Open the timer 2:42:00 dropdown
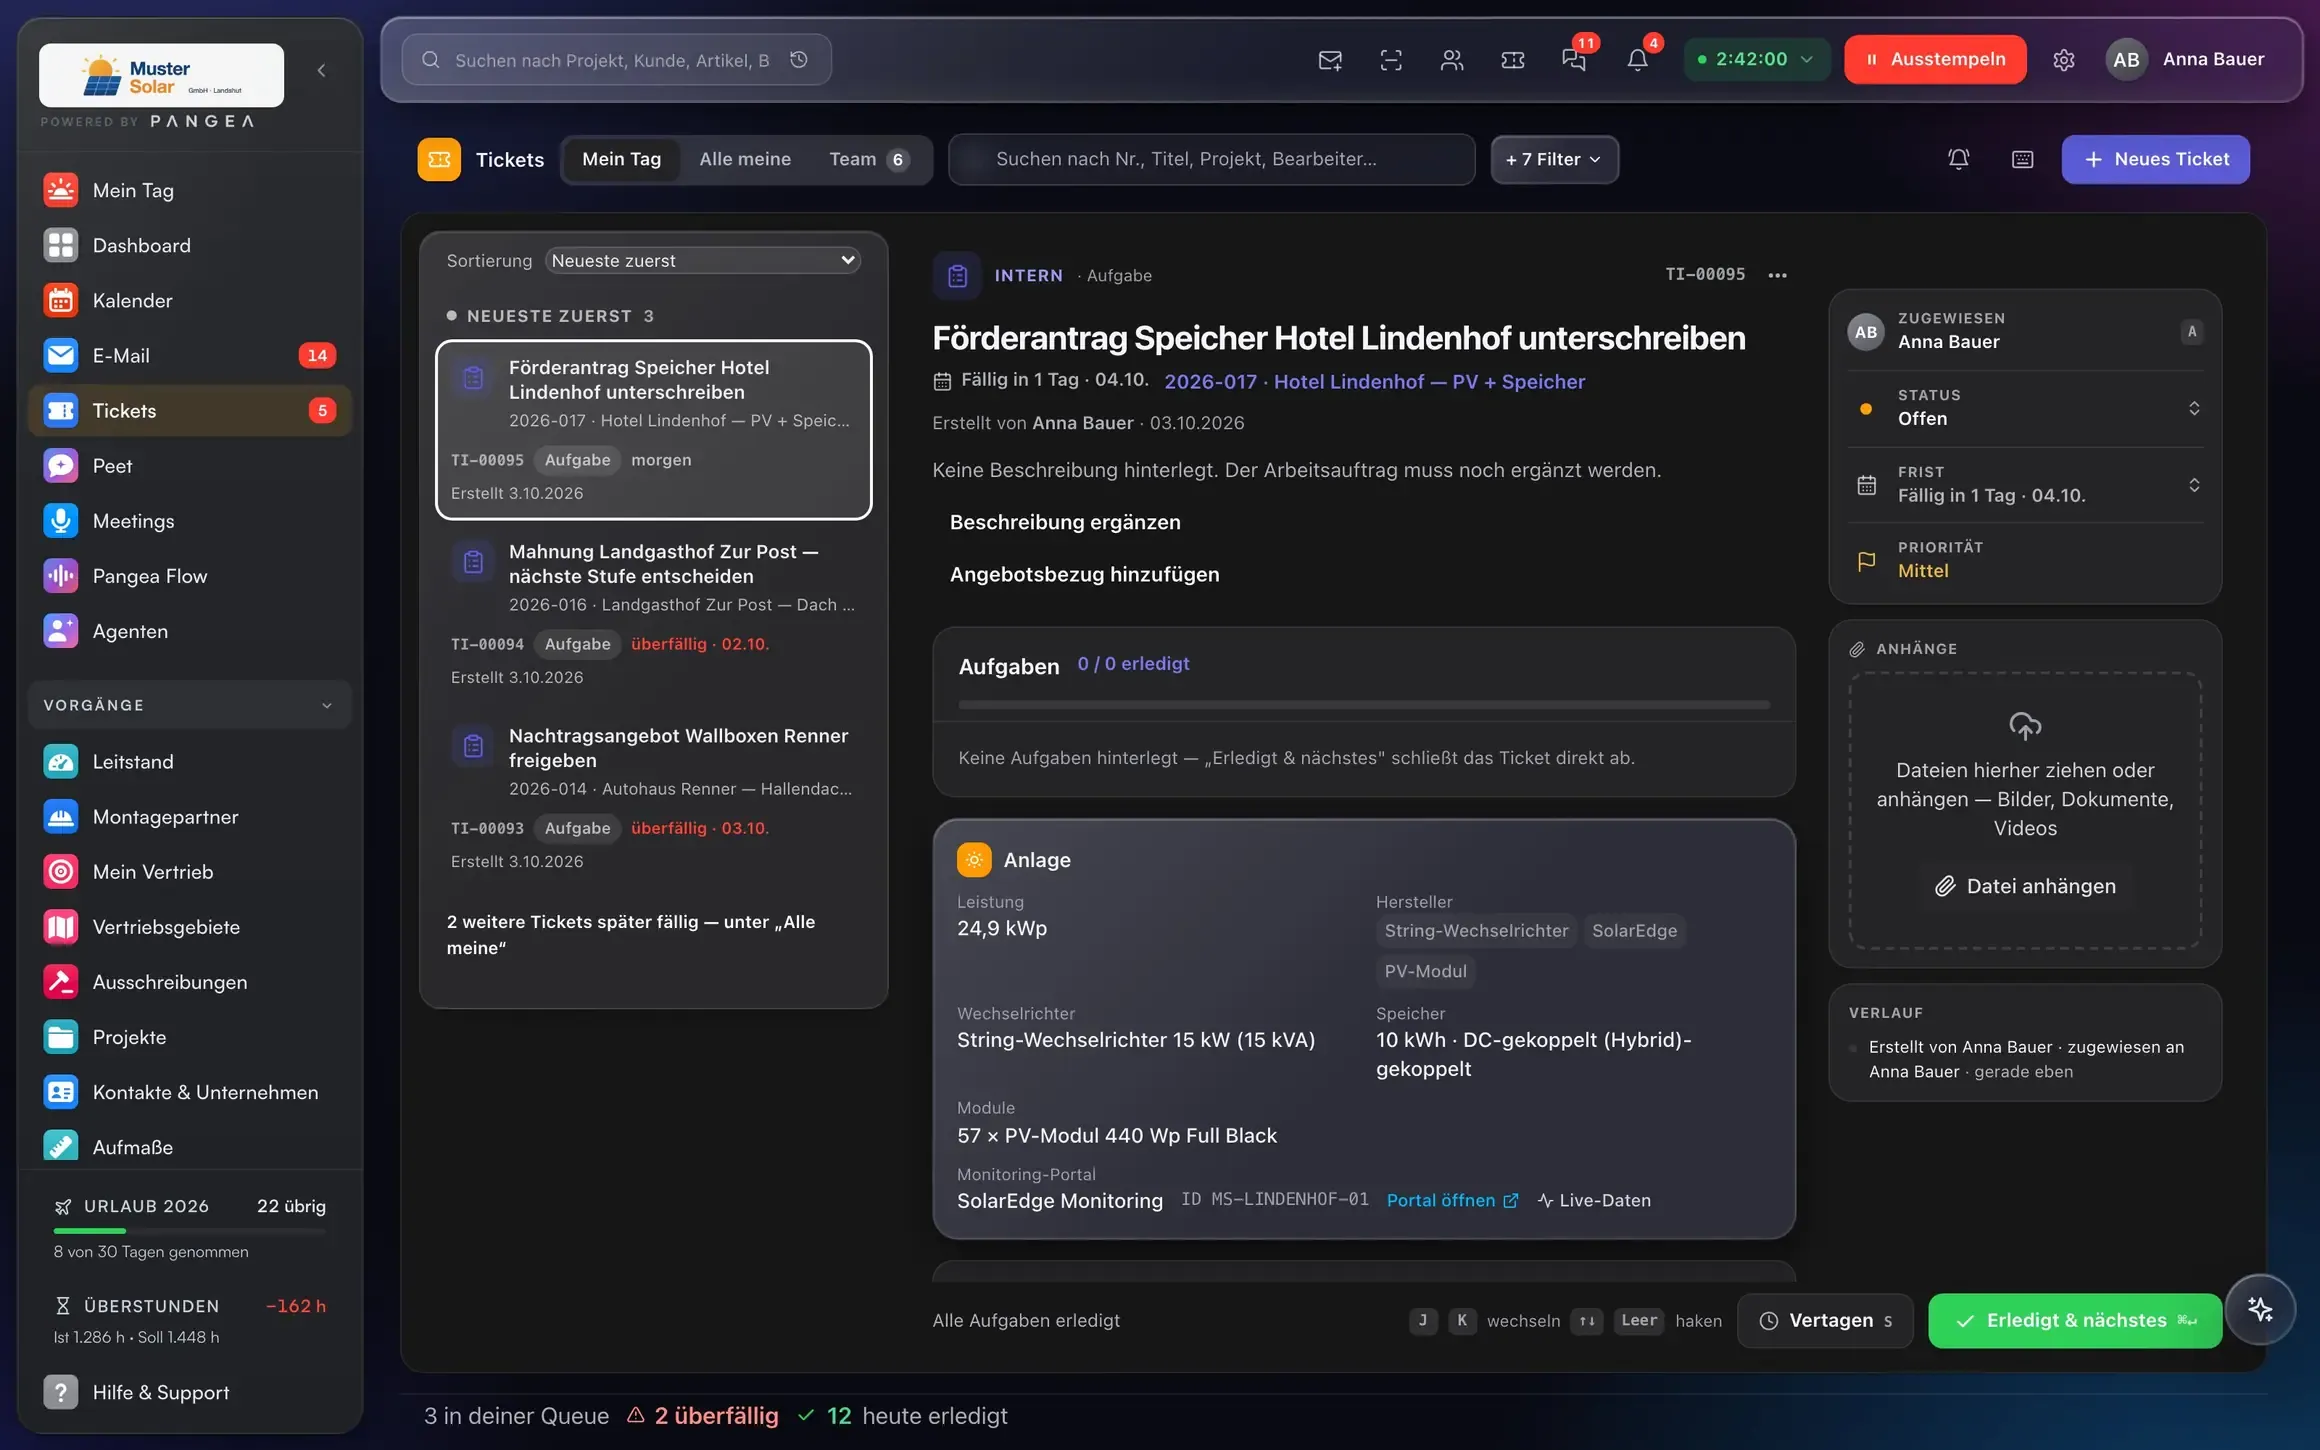The width and height of the screenshot is (2320, 1450). click(x=1756, y=59)
